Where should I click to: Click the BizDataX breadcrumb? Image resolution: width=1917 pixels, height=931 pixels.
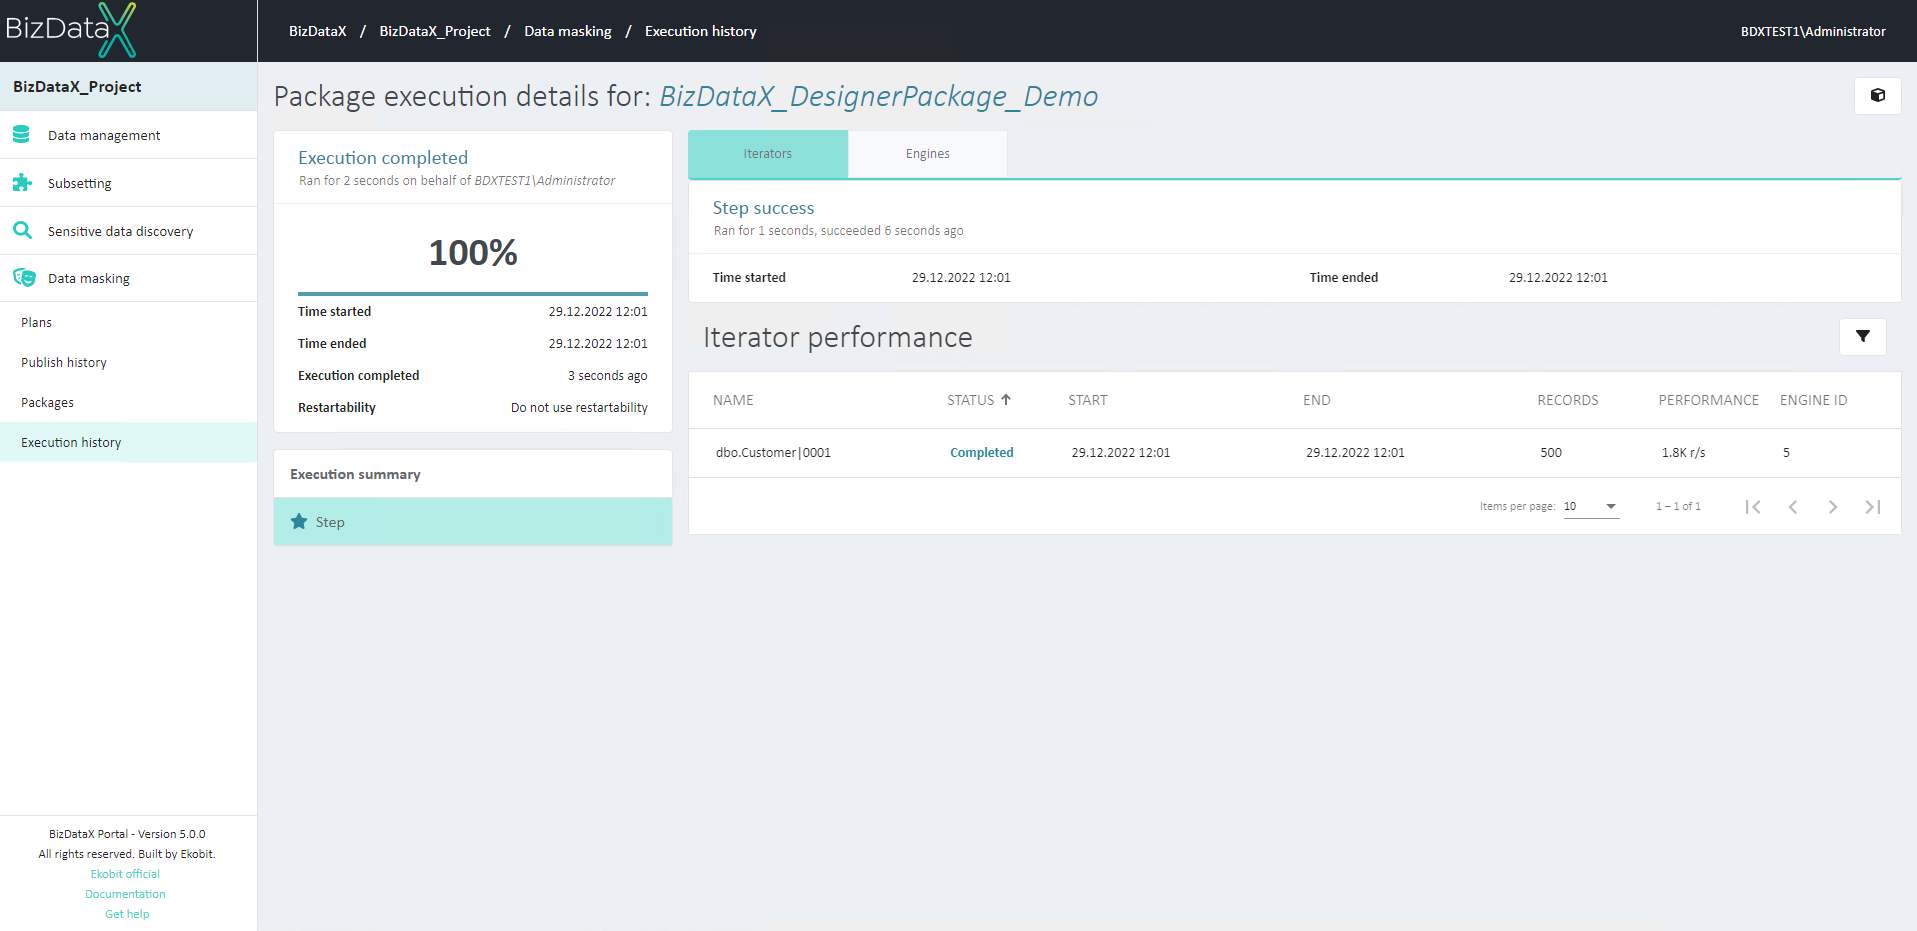318,31
